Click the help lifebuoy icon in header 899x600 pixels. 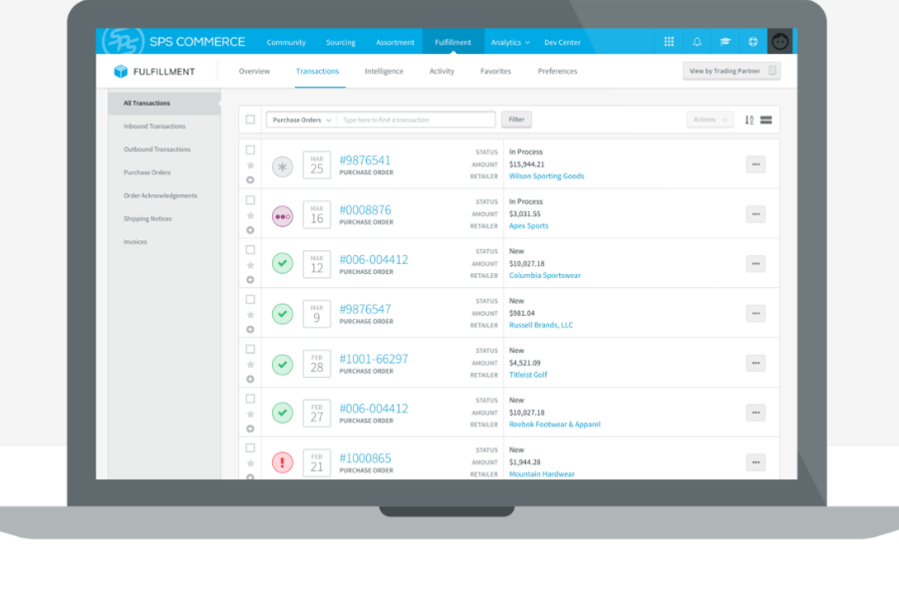(753, 42)
